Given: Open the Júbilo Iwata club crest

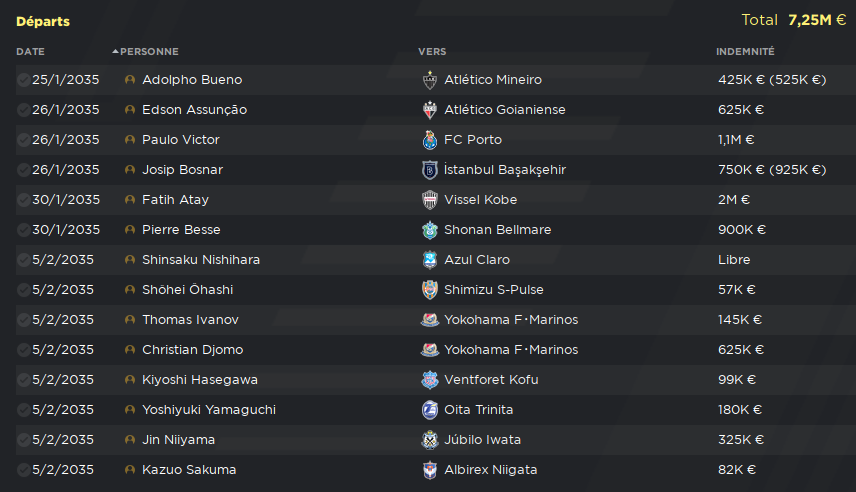Looking at the screenshot, I should (x=430, y=440).
